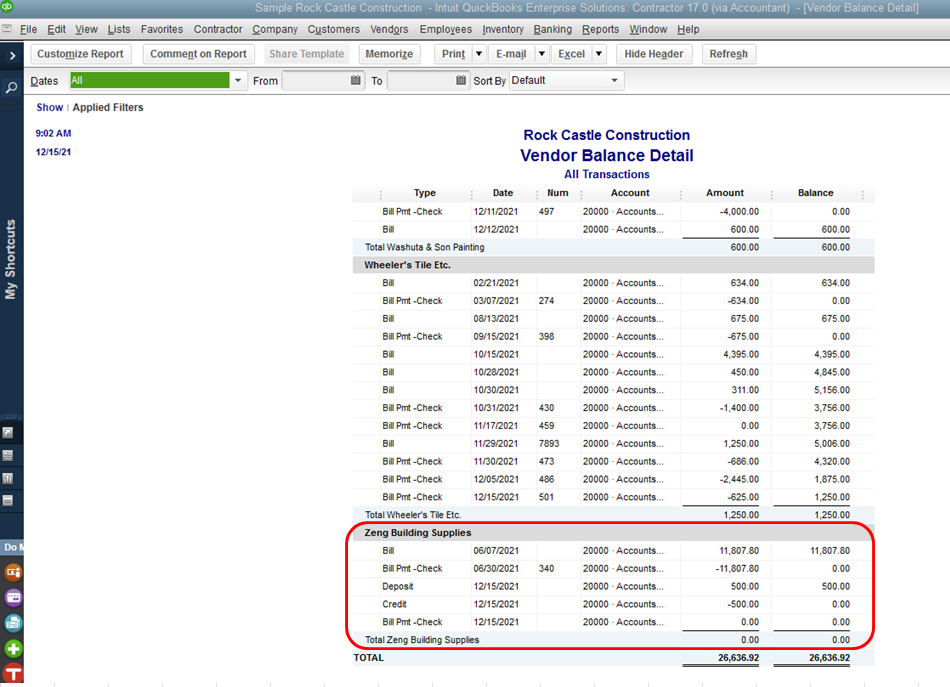
Task: Open the Lists menu
Action: click(119, 29)
